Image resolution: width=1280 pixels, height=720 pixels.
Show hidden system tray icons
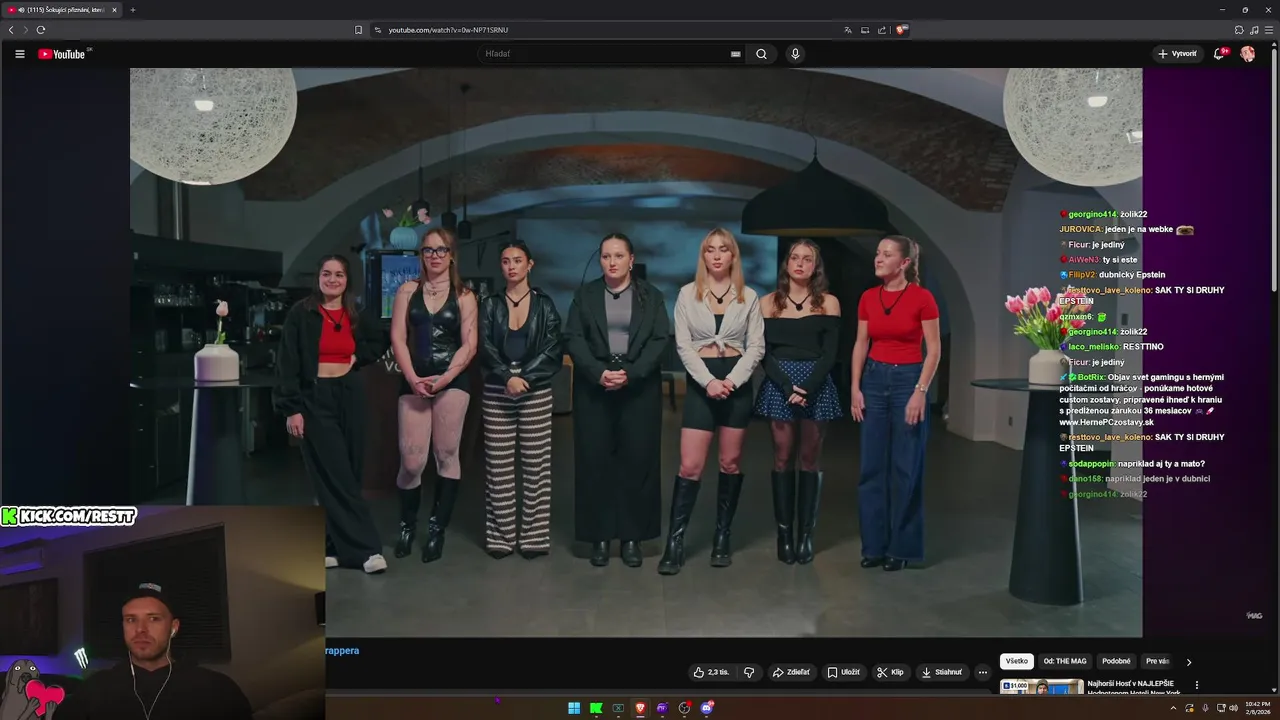point(1174,708)
